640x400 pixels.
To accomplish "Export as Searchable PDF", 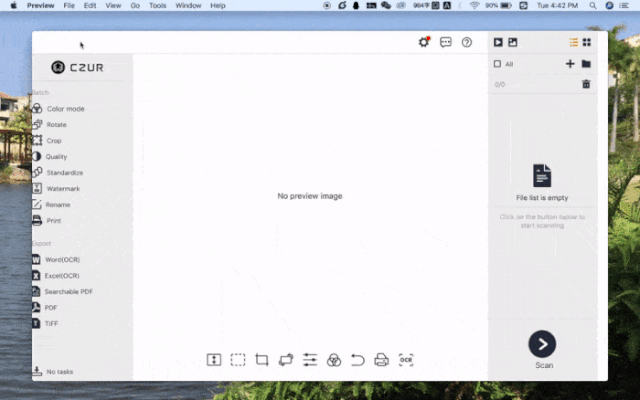I will pyautogui.click(x=62, y=291).
